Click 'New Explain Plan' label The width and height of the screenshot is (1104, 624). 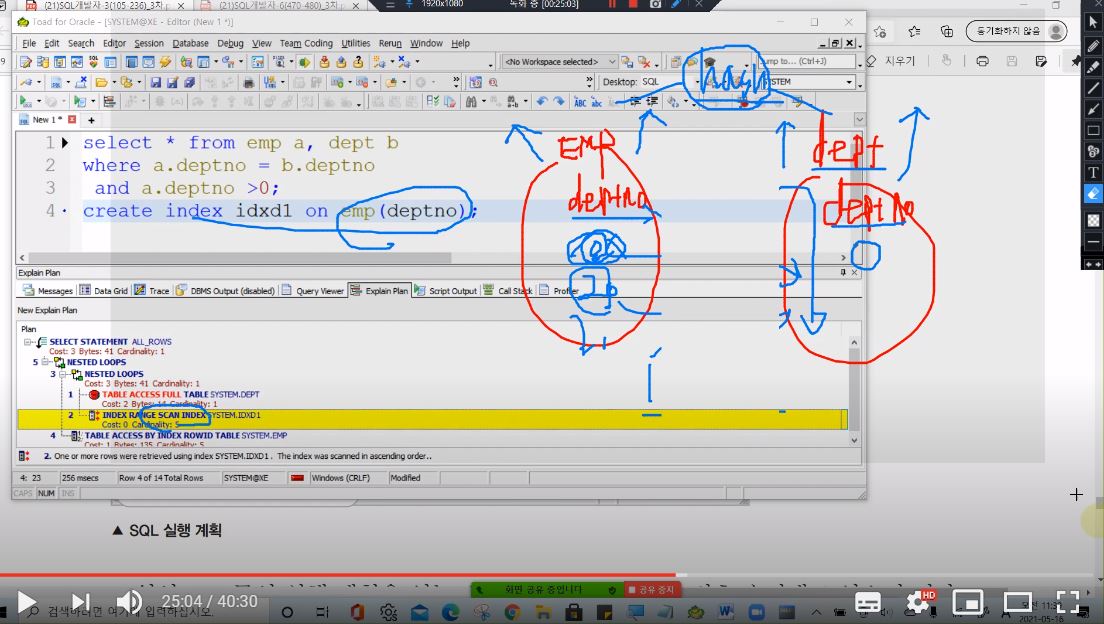tap(47, 310)
